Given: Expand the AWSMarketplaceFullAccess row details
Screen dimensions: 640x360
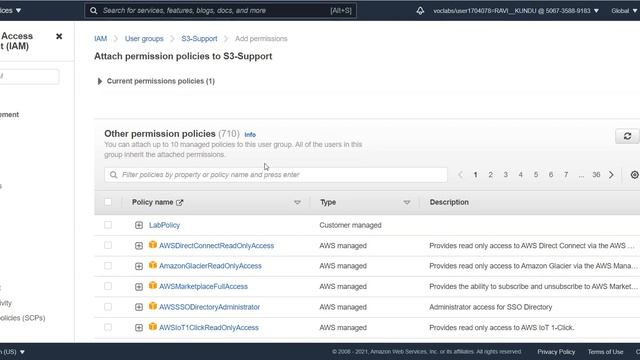Looking at the screenshot, I should tap(139, 287).
